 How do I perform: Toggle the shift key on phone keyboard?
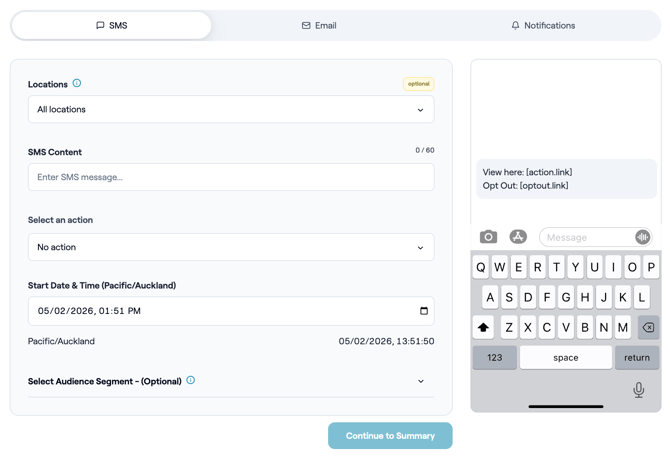pyautogui.click(x=483, y=327)
